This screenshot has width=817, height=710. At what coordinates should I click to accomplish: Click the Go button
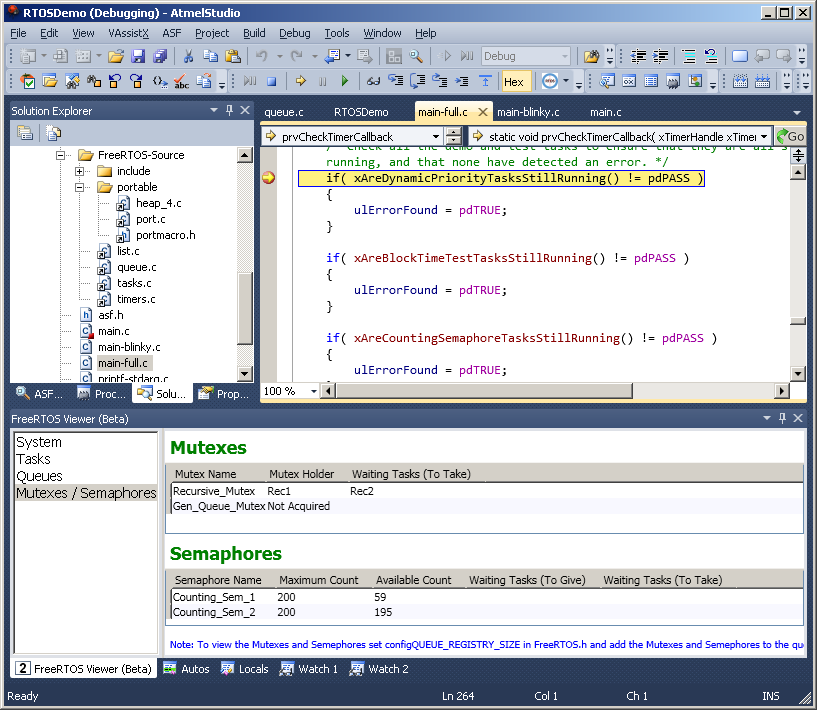click(790, 137)
